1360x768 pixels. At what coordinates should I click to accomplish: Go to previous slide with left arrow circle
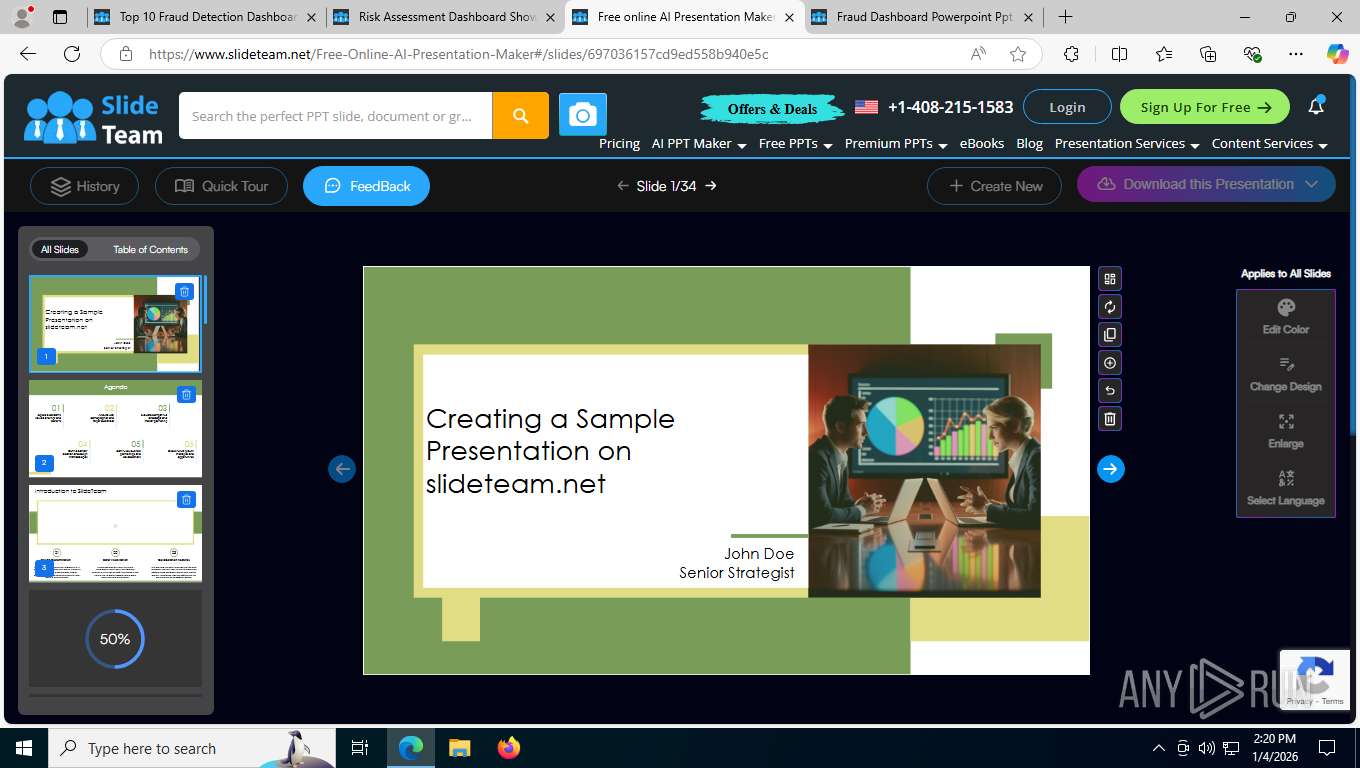(342, 469)
